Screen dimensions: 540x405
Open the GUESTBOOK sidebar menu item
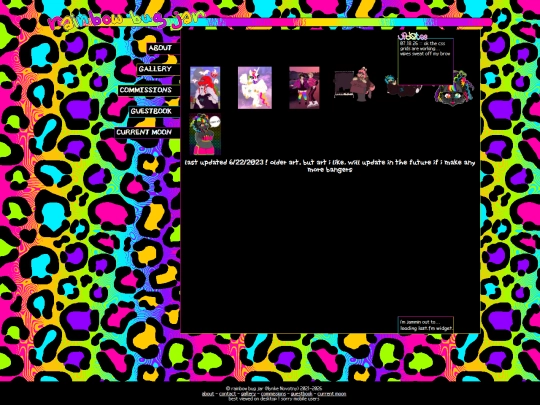154,111
